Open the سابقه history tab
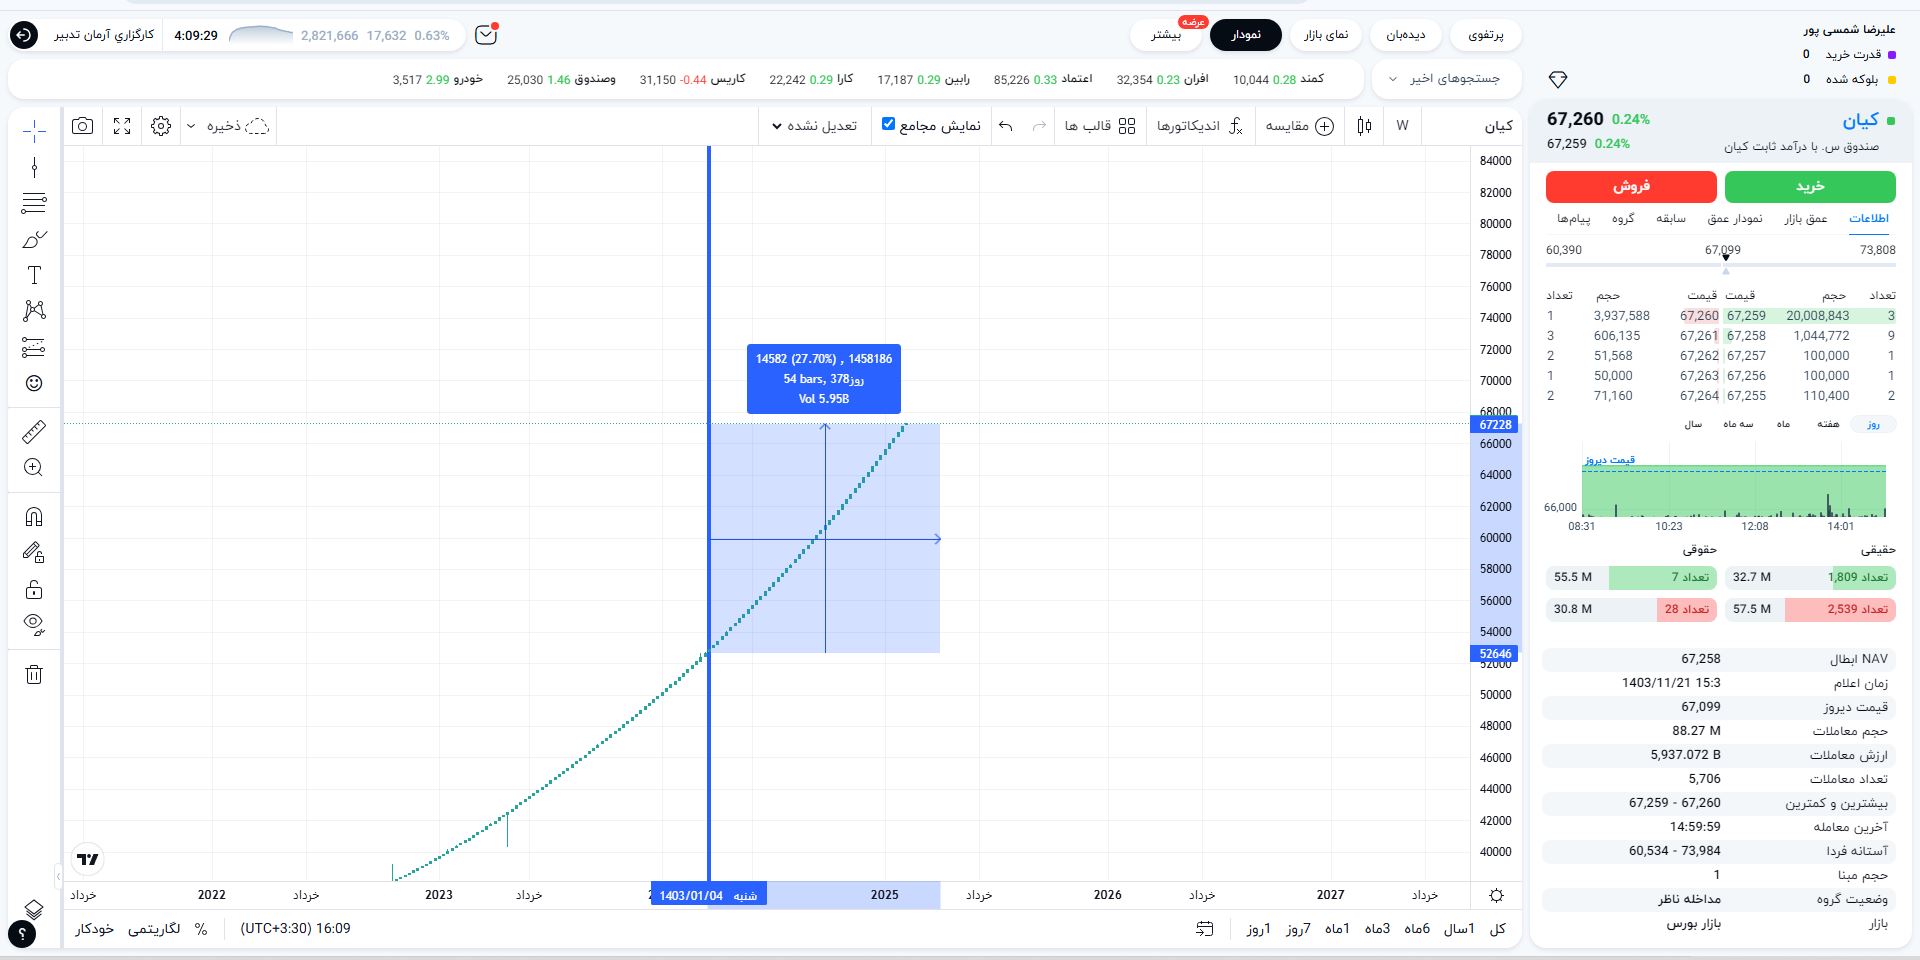1920x960 pixels. click(1671, 219)
